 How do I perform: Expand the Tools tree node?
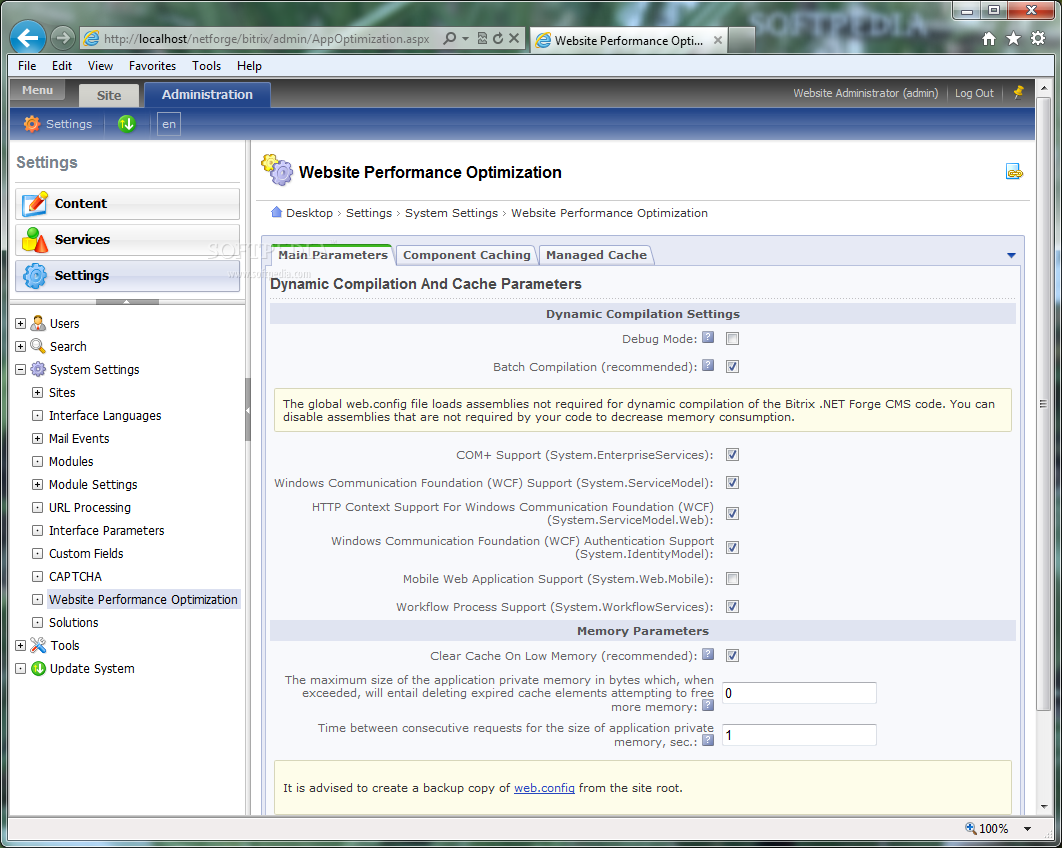(20, 646)
